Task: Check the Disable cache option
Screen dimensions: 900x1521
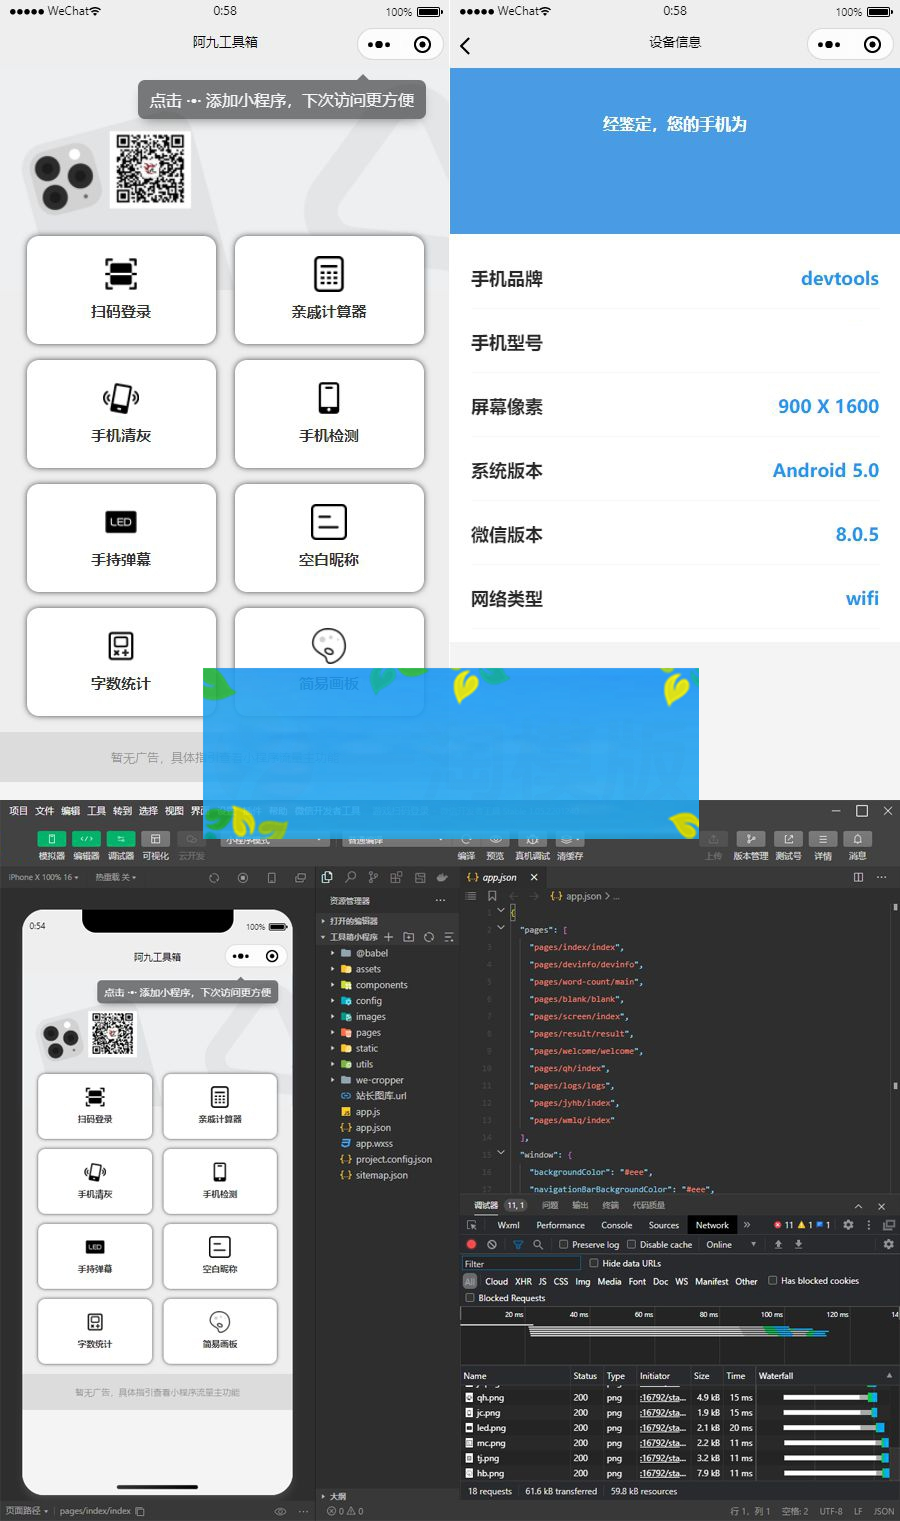Action: [631, 1245]
